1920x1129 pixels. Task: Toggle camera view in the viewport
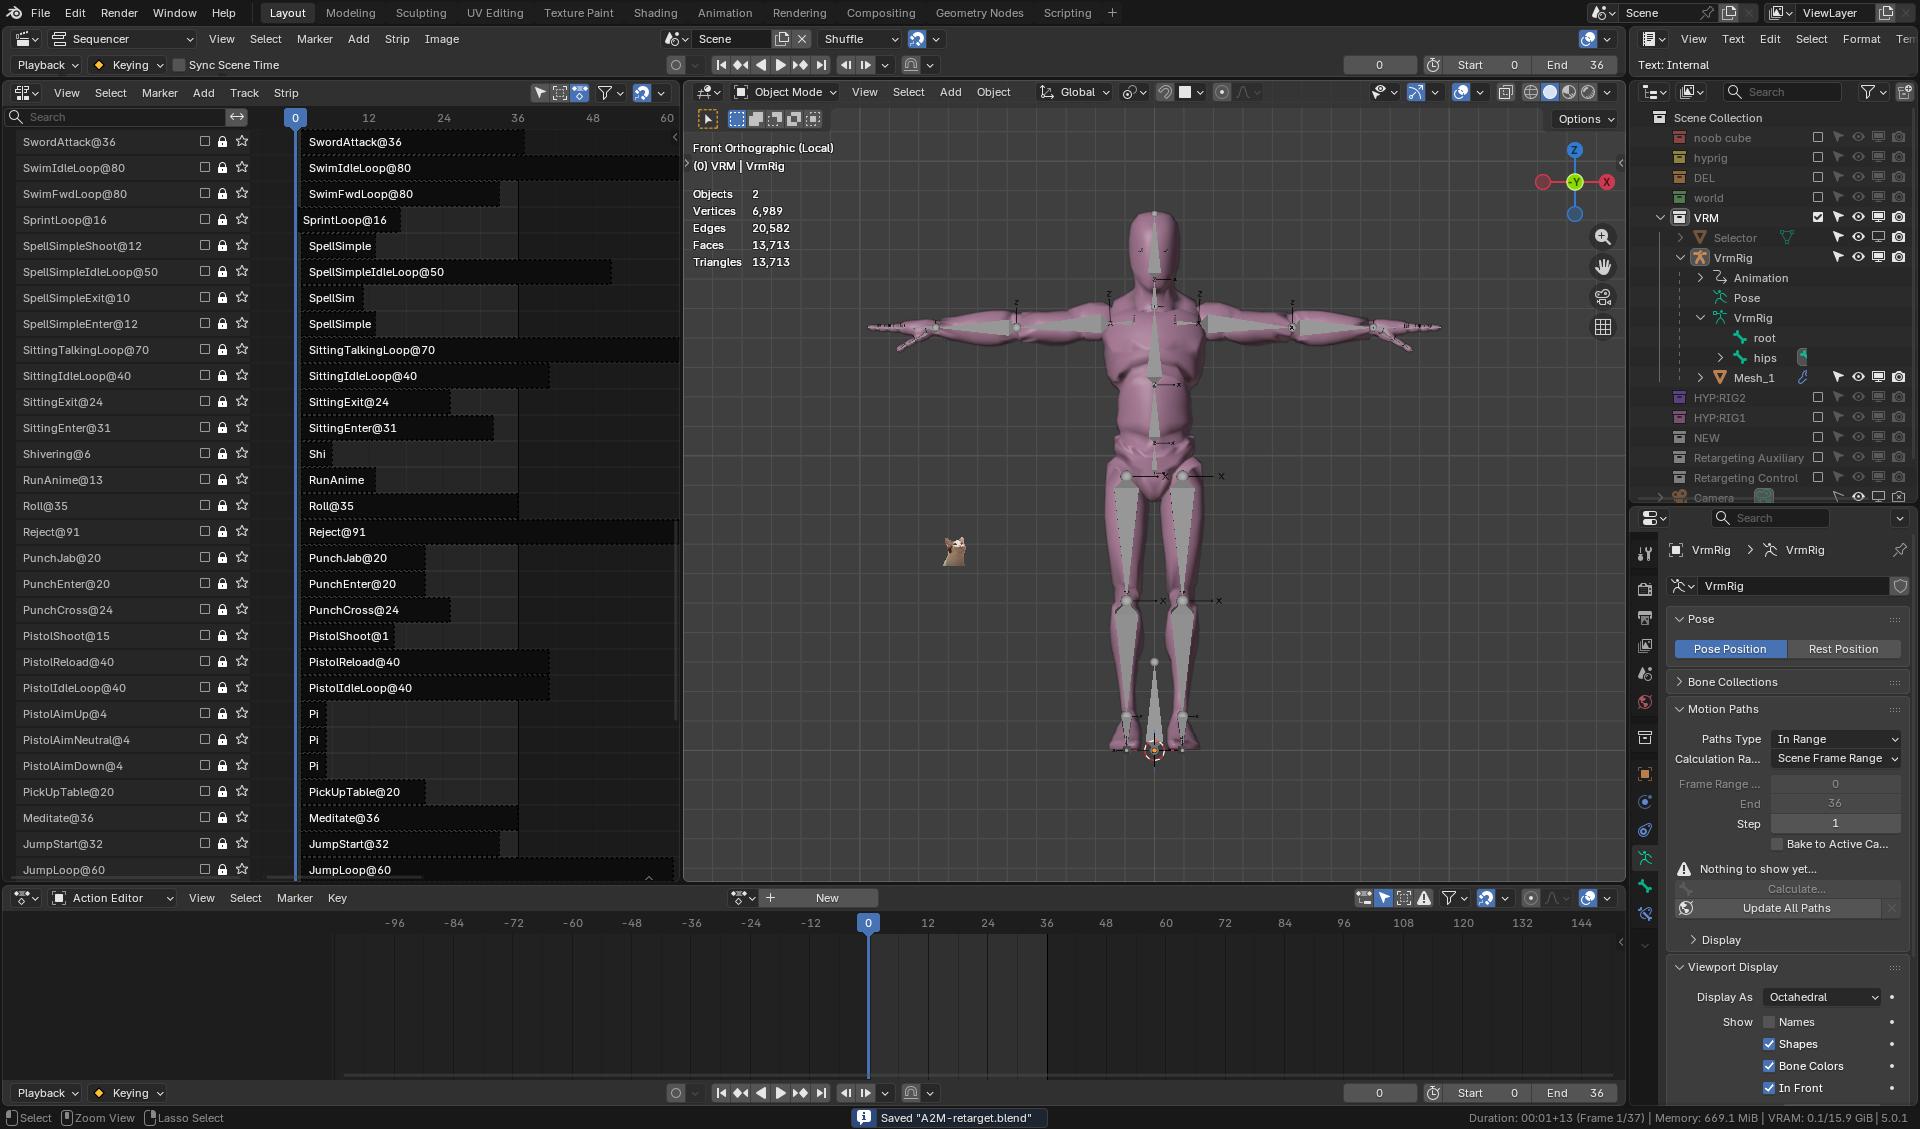[x=1603, y=297]
